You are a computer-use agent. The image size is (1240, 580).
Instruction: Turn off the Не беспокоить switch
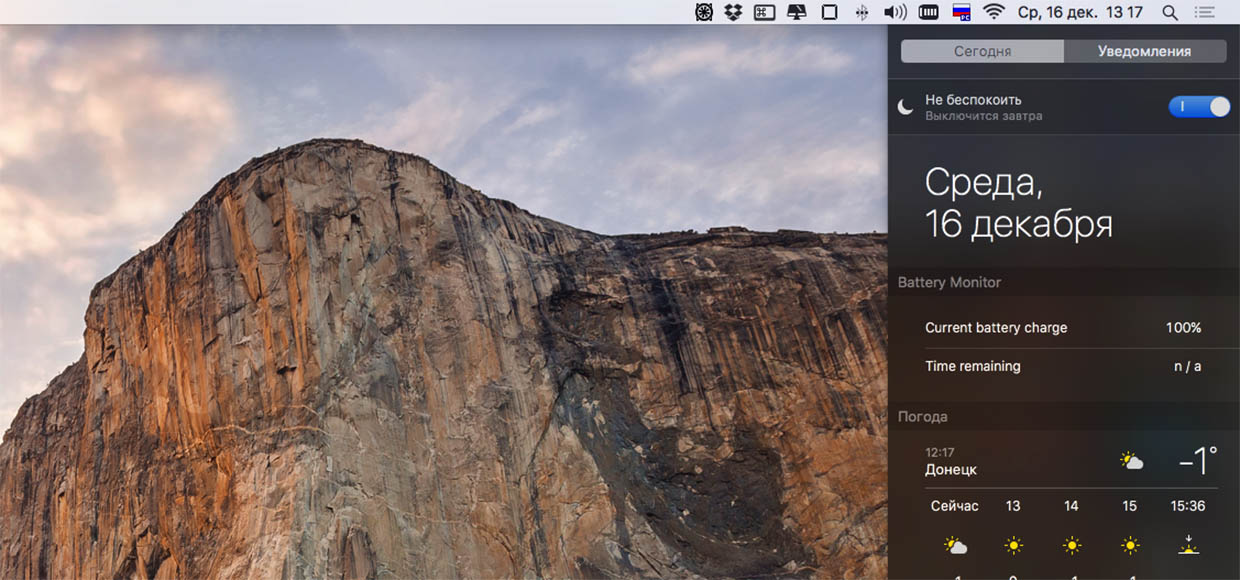(1199, 107)
